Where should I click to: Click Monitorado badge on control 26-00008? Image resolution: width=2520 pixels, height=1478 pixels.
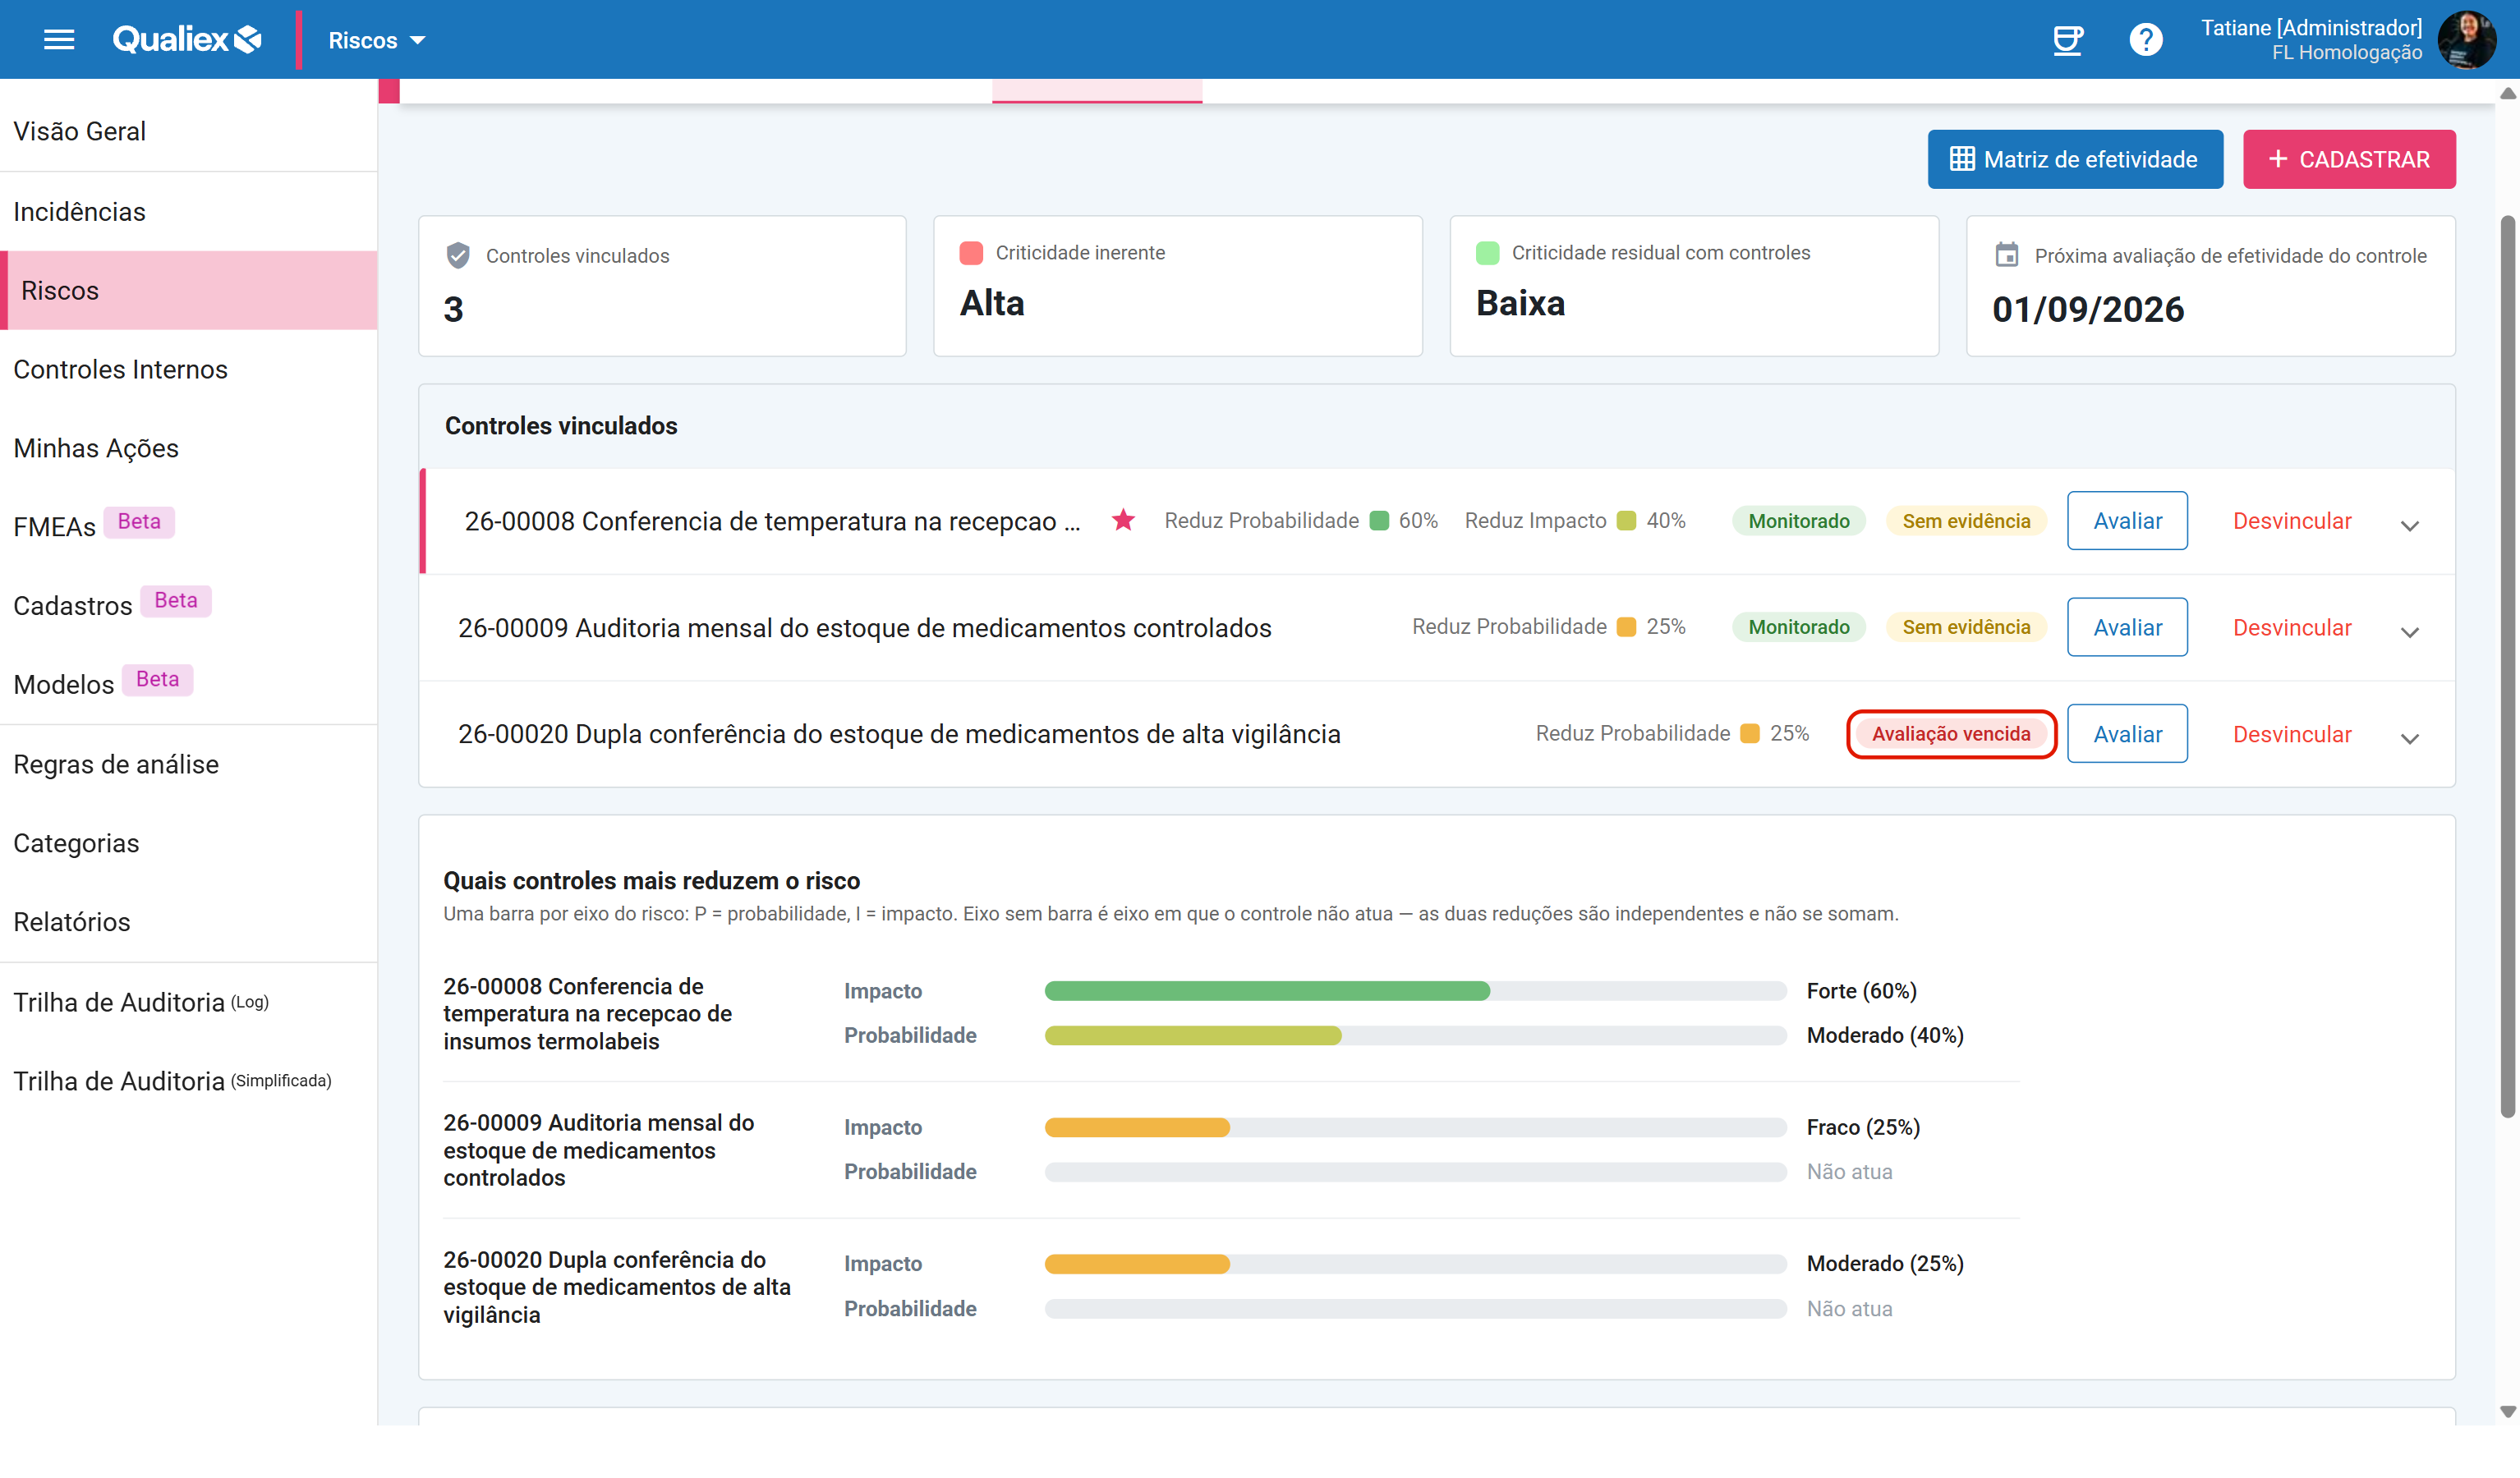1798,521
